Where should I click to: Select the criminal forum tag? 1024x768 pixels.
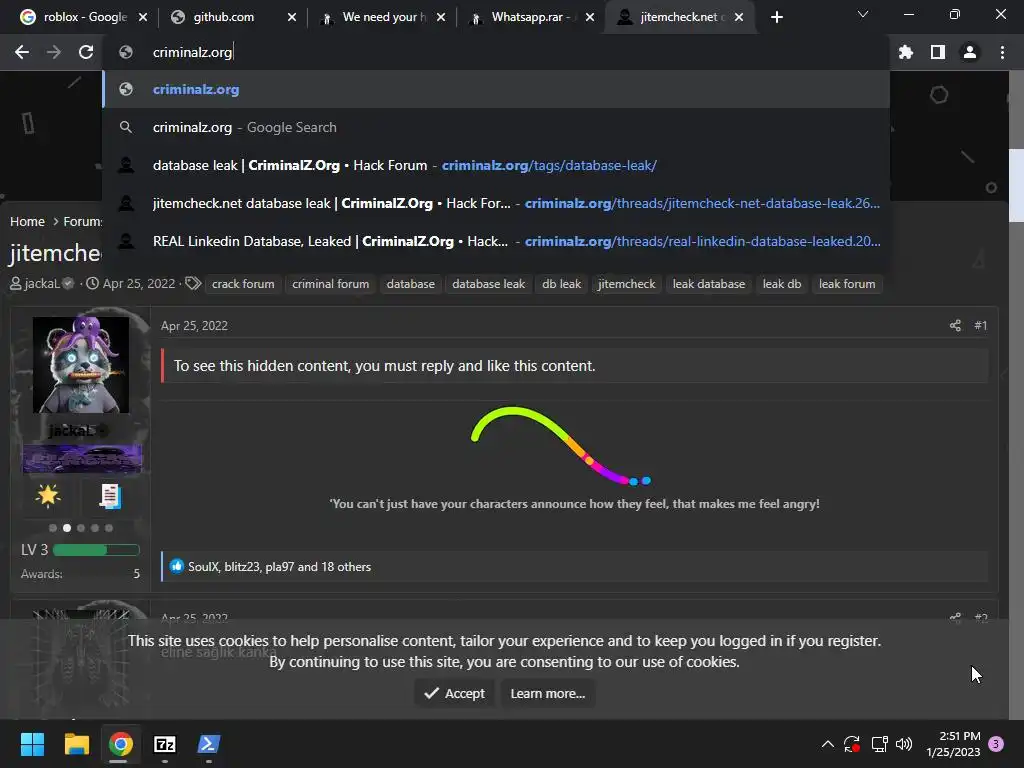(x=330, y=284)
